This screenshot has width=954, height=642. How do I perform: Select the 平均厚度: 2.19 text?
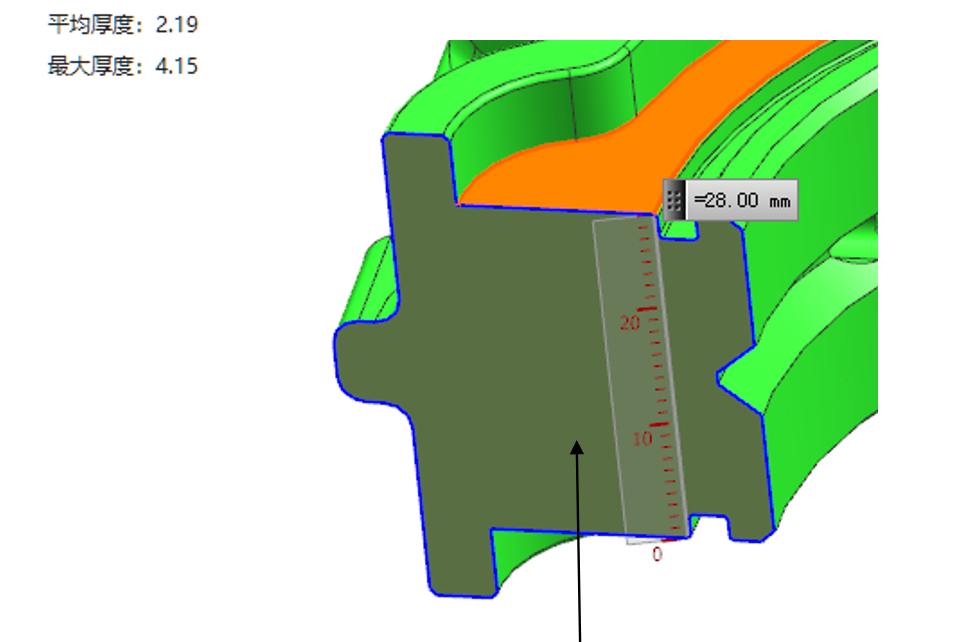(123, 24)
